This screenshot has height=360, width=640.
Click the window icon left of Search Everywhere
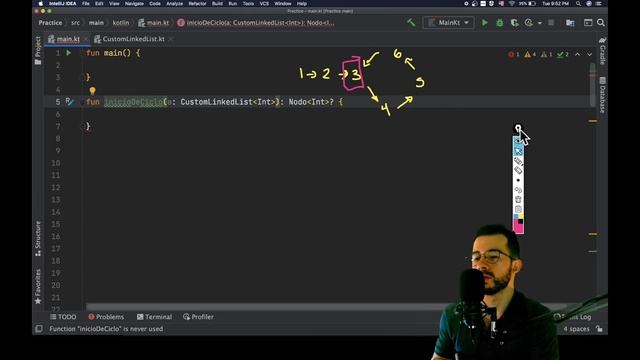point(588,23)
